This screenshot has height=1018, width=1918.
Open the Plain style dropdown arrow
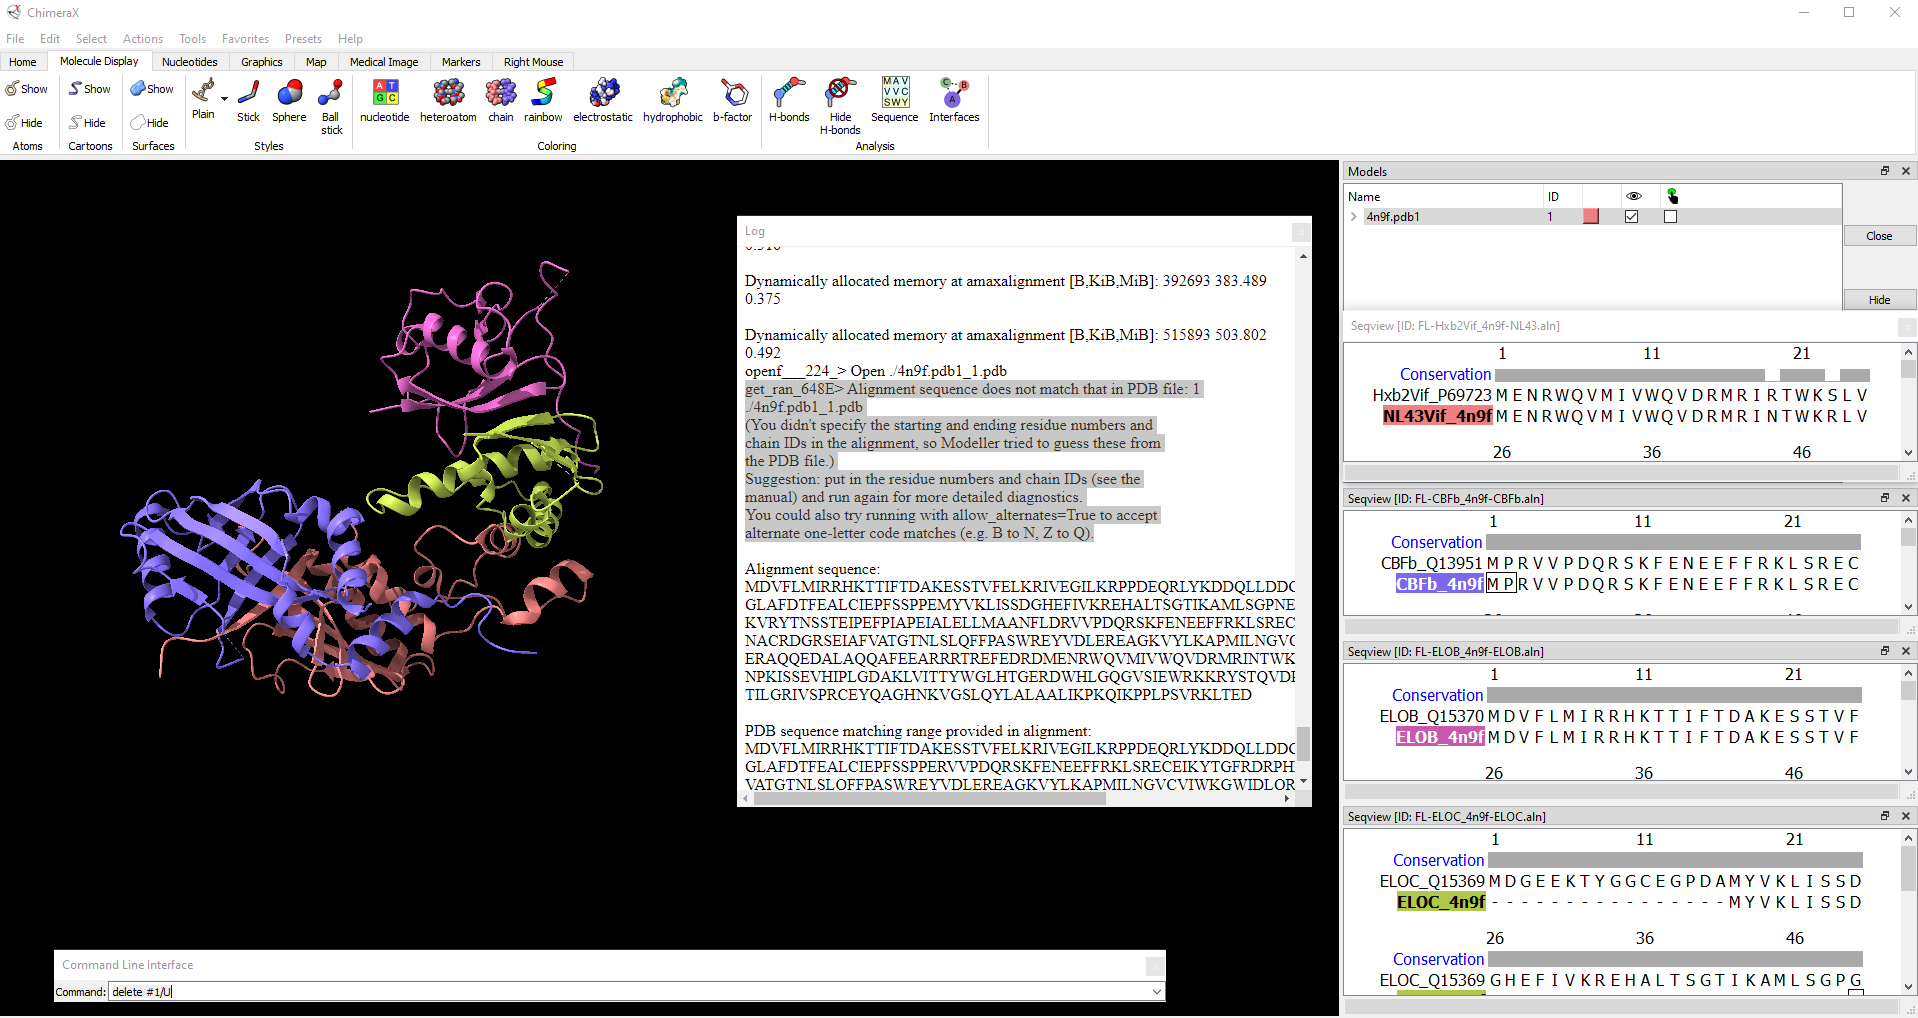click(224, 99)
